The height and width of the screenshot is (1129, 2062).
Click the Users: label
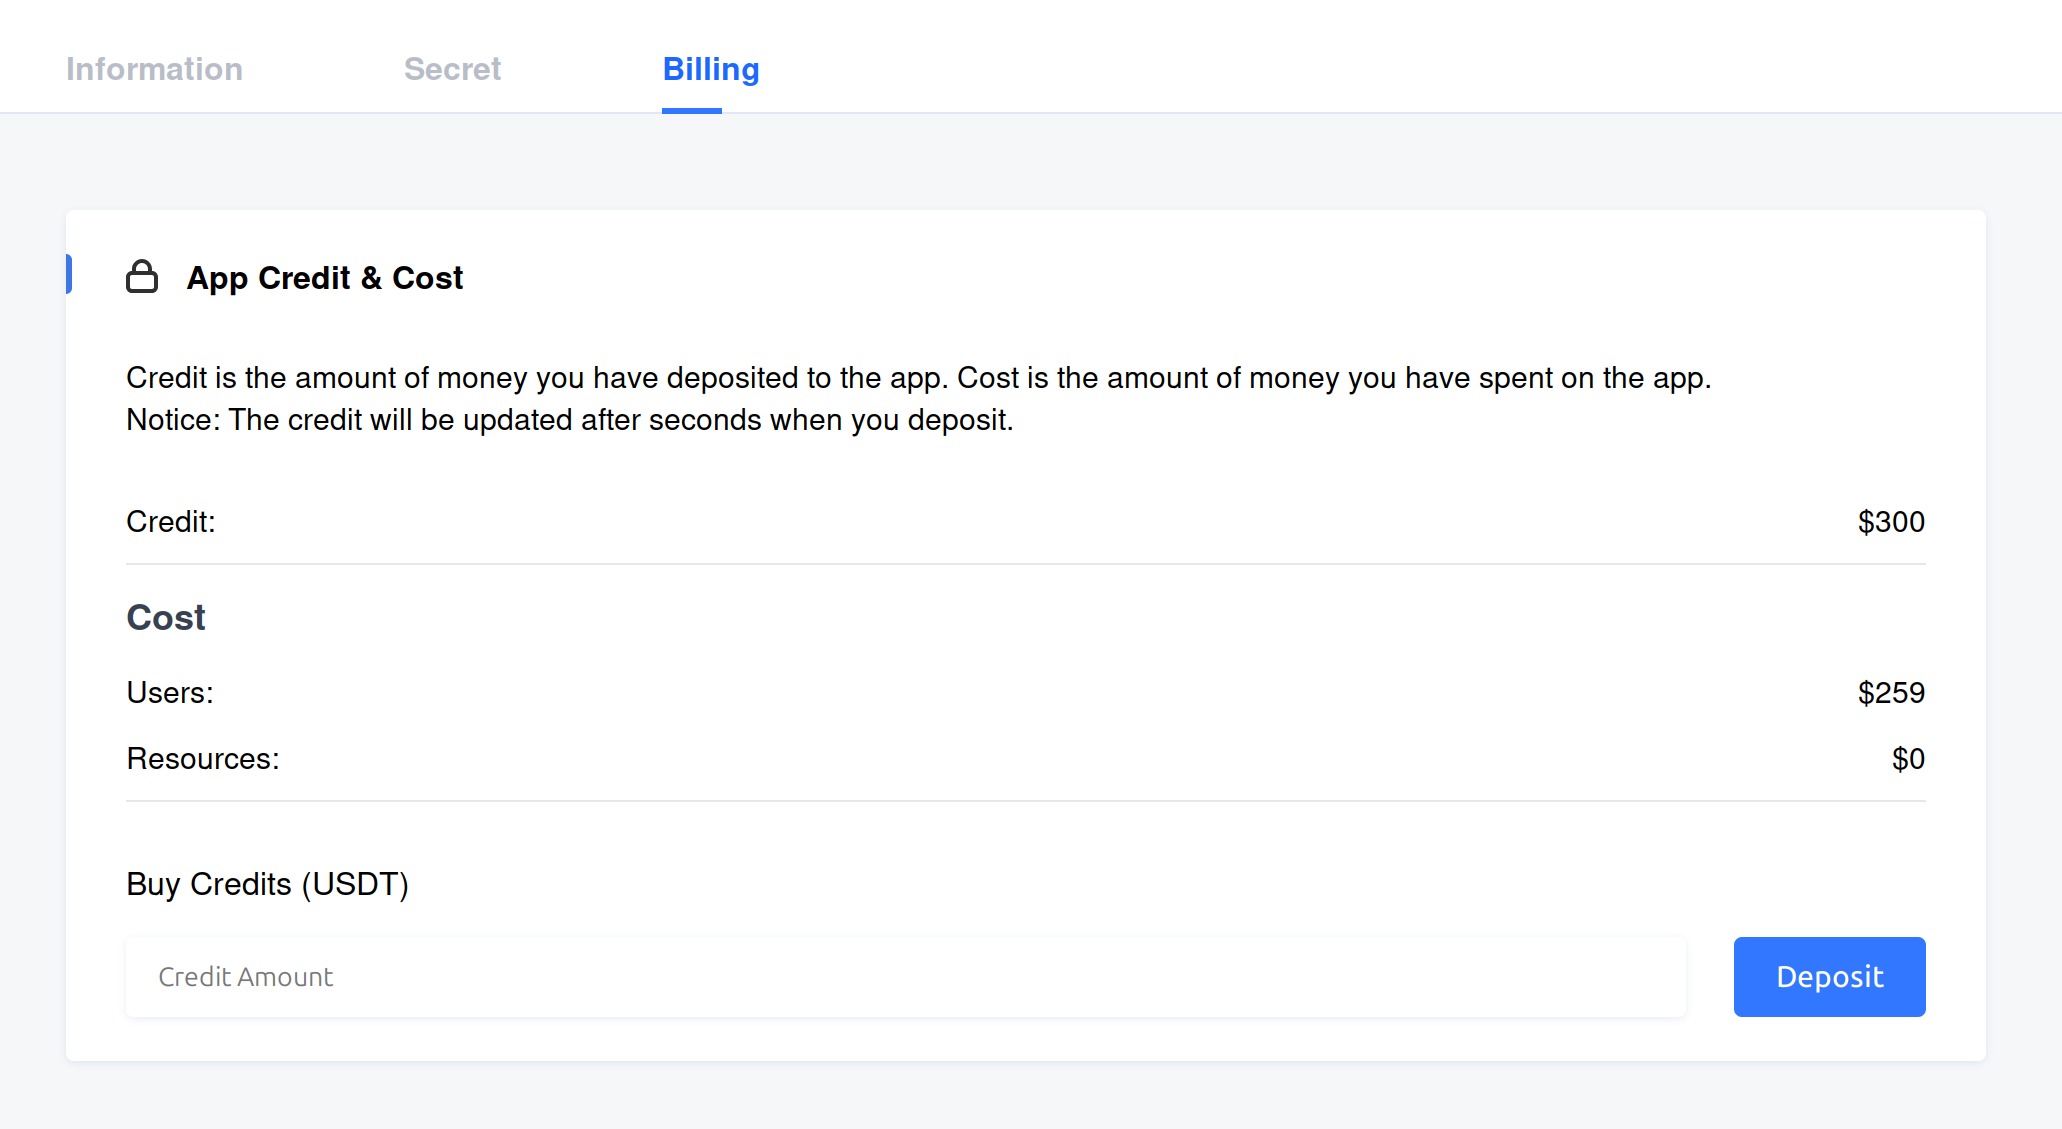tap(170, 693)
